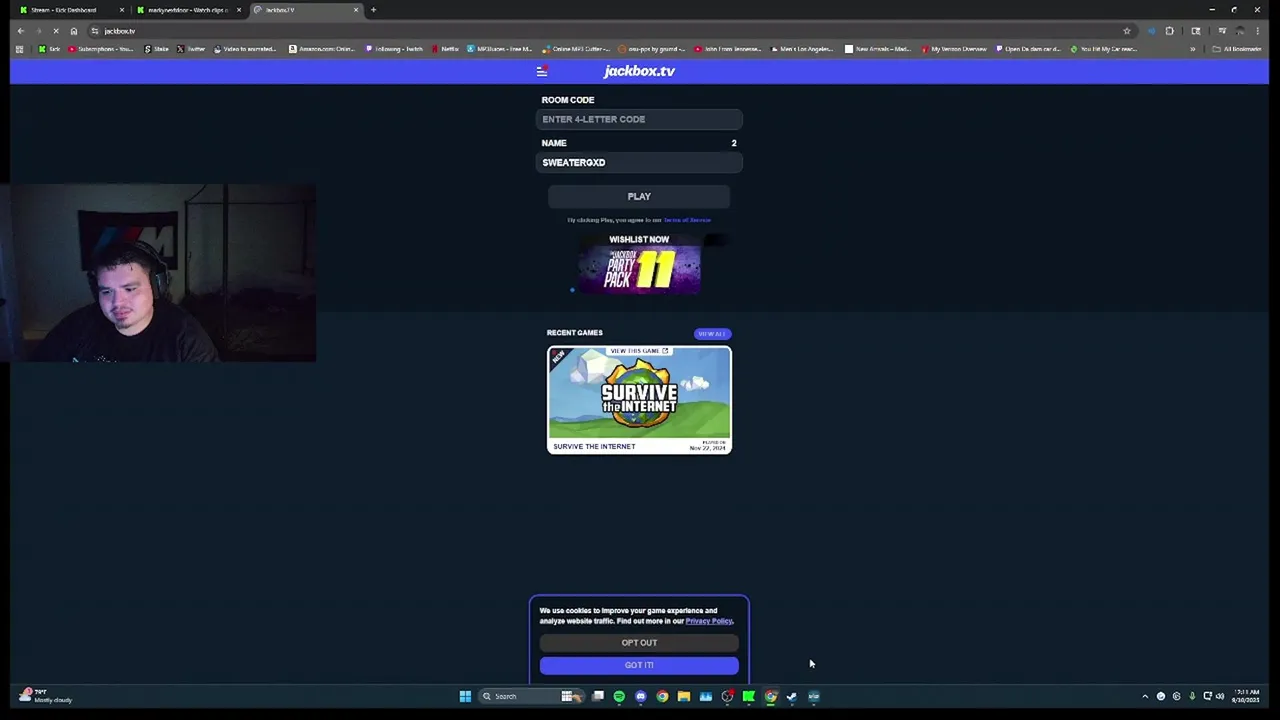Switch to the Watch clips Kick tab
Image resolution: width=1280 pixels, height=720 pixels.
pyautogui.click(x=188, y=10)
